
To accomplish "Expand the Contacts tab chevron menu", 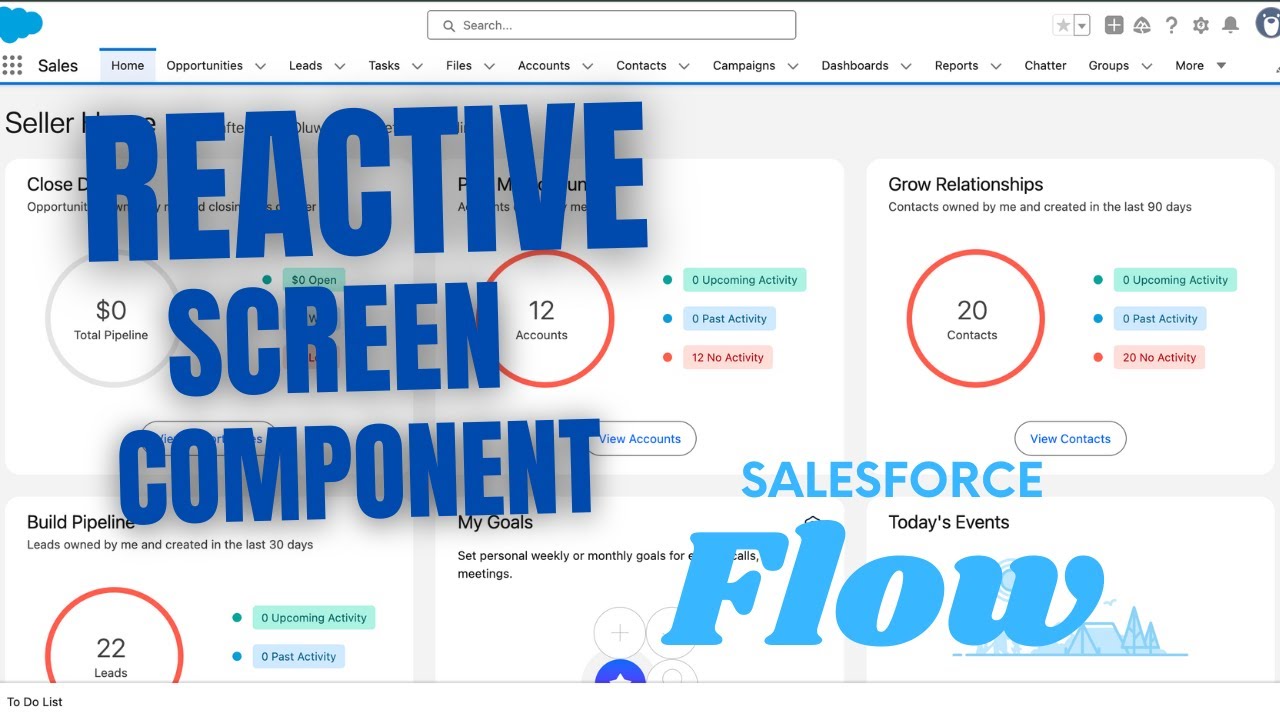I will [x=684, y=66].
